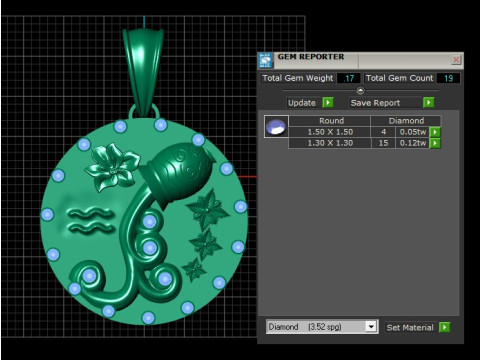Viewport: 480px width, 360px height.
Task: Click the 0.05tw weight cell
Action: 413,132
